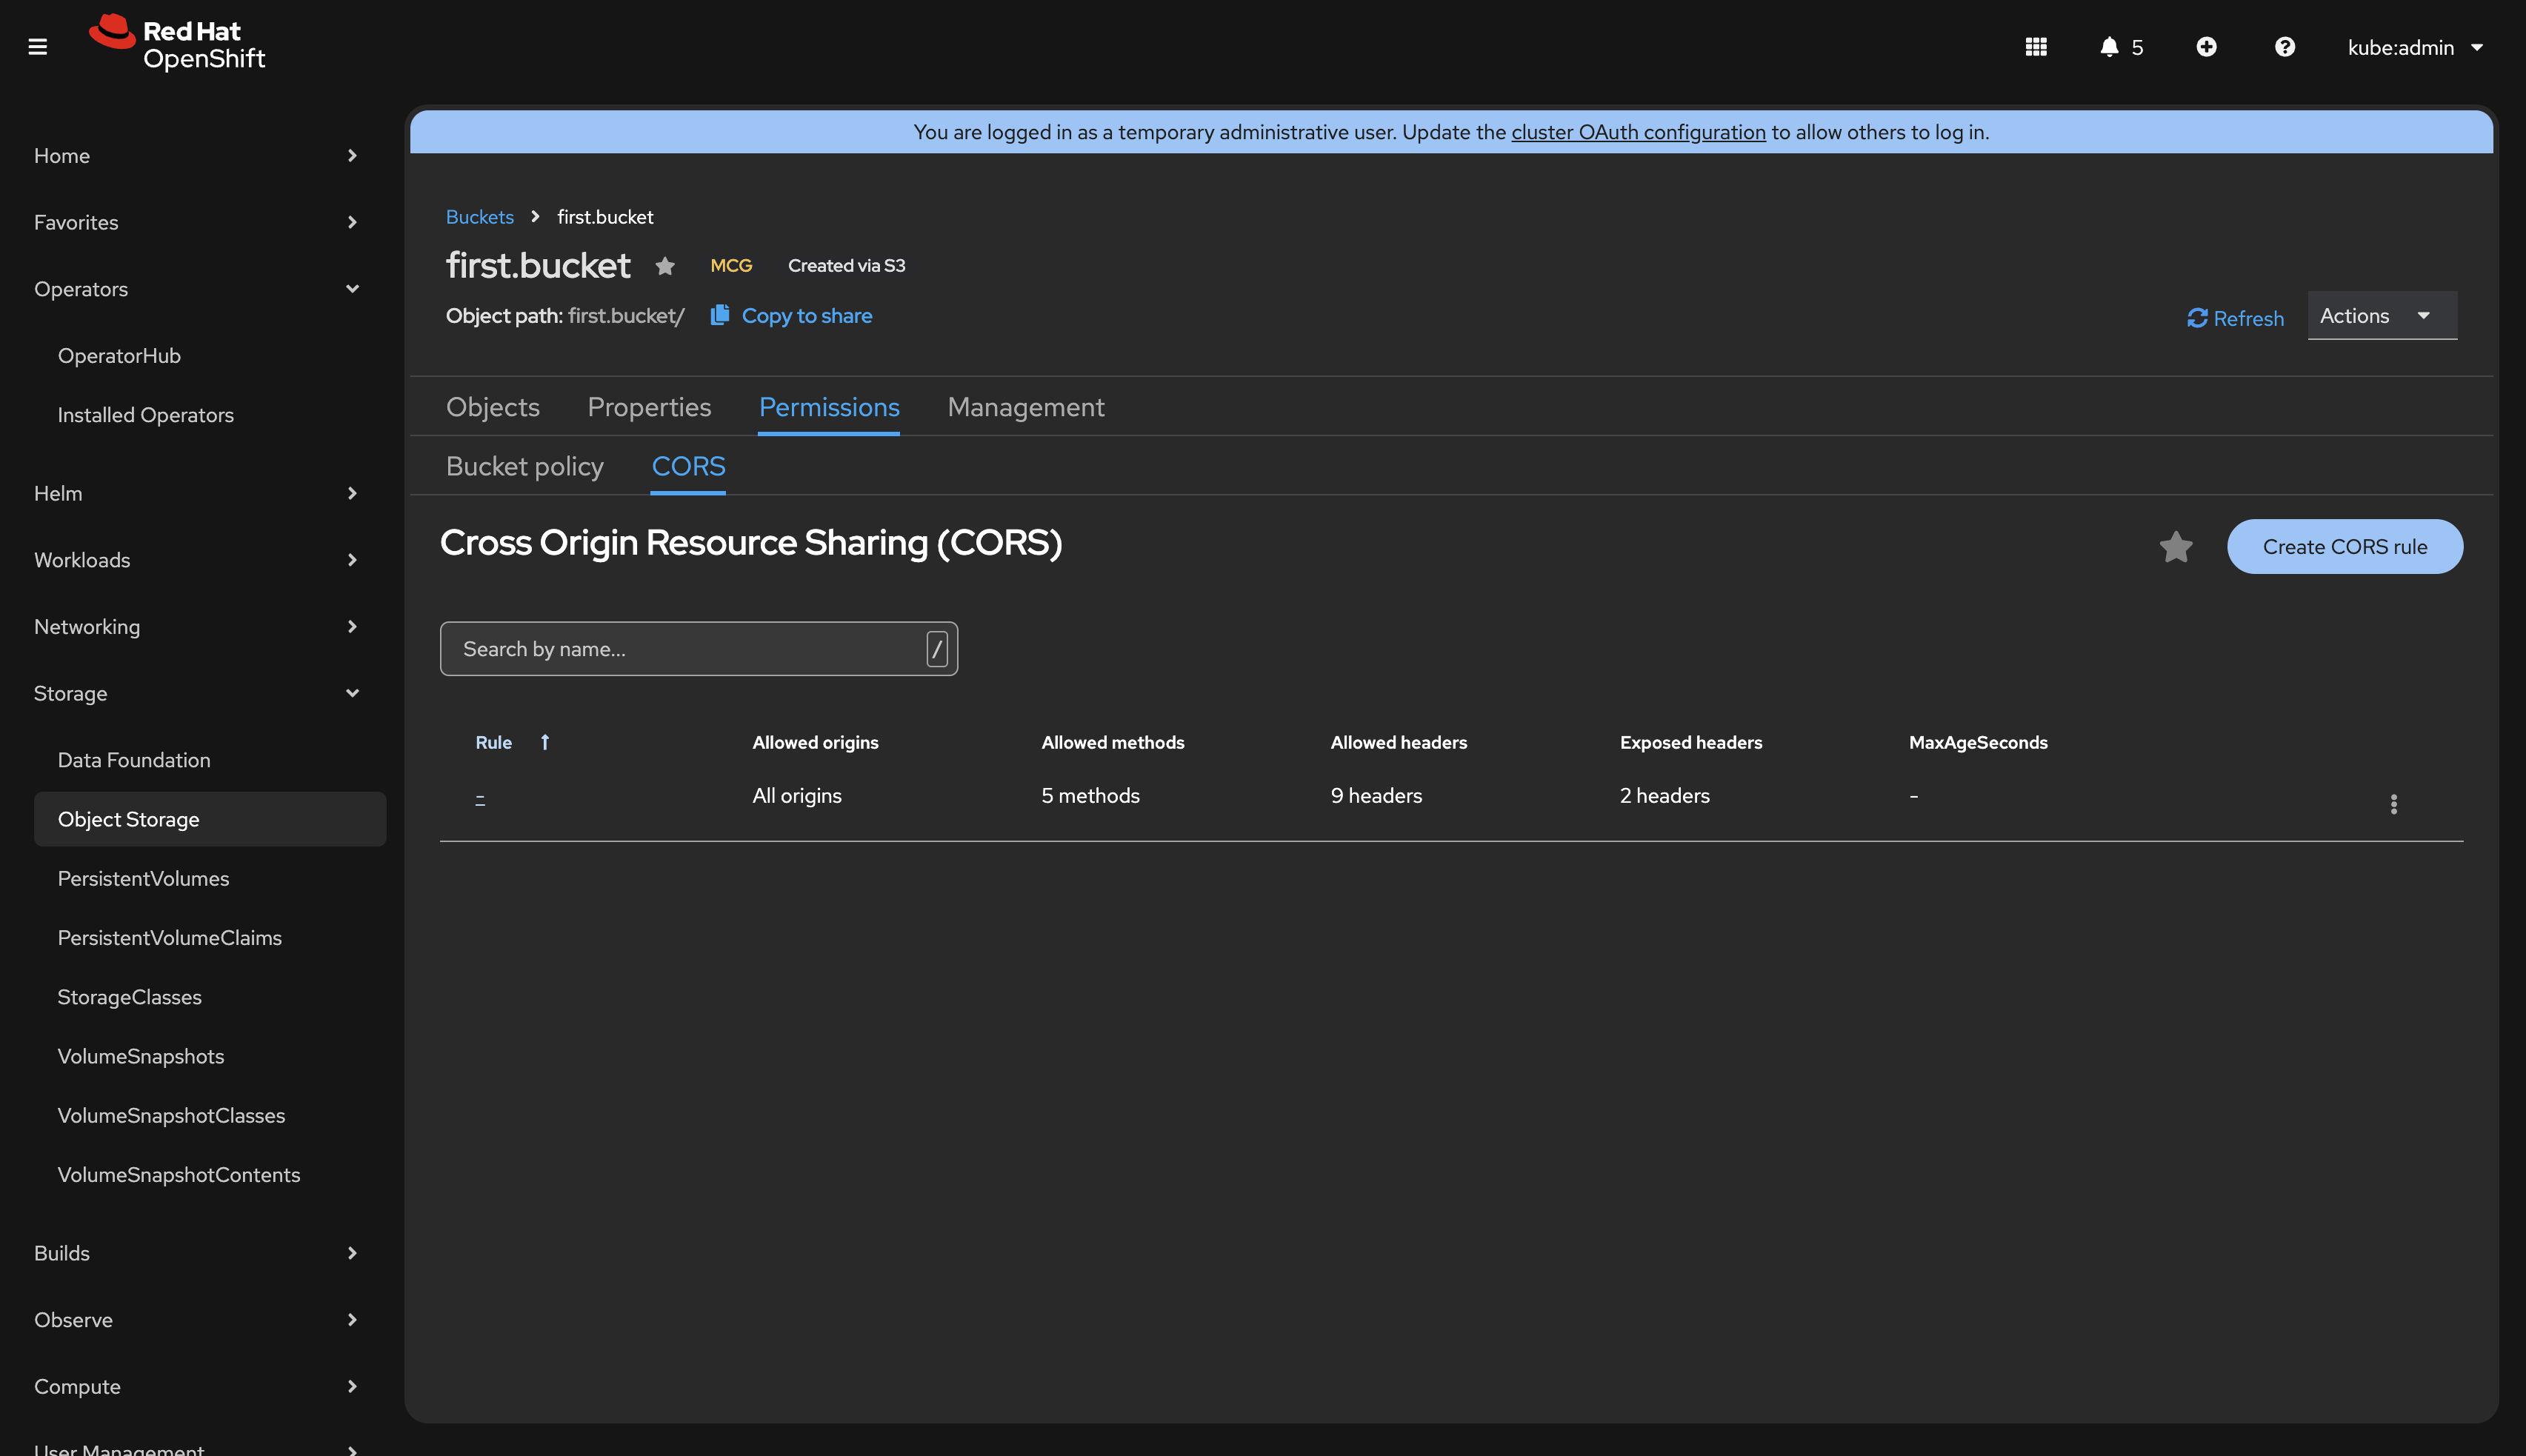Viewport: 2526px width, 1456px height.
Task: Switch to the Bucket policy subtab
Action: click(x=524, y=466)
